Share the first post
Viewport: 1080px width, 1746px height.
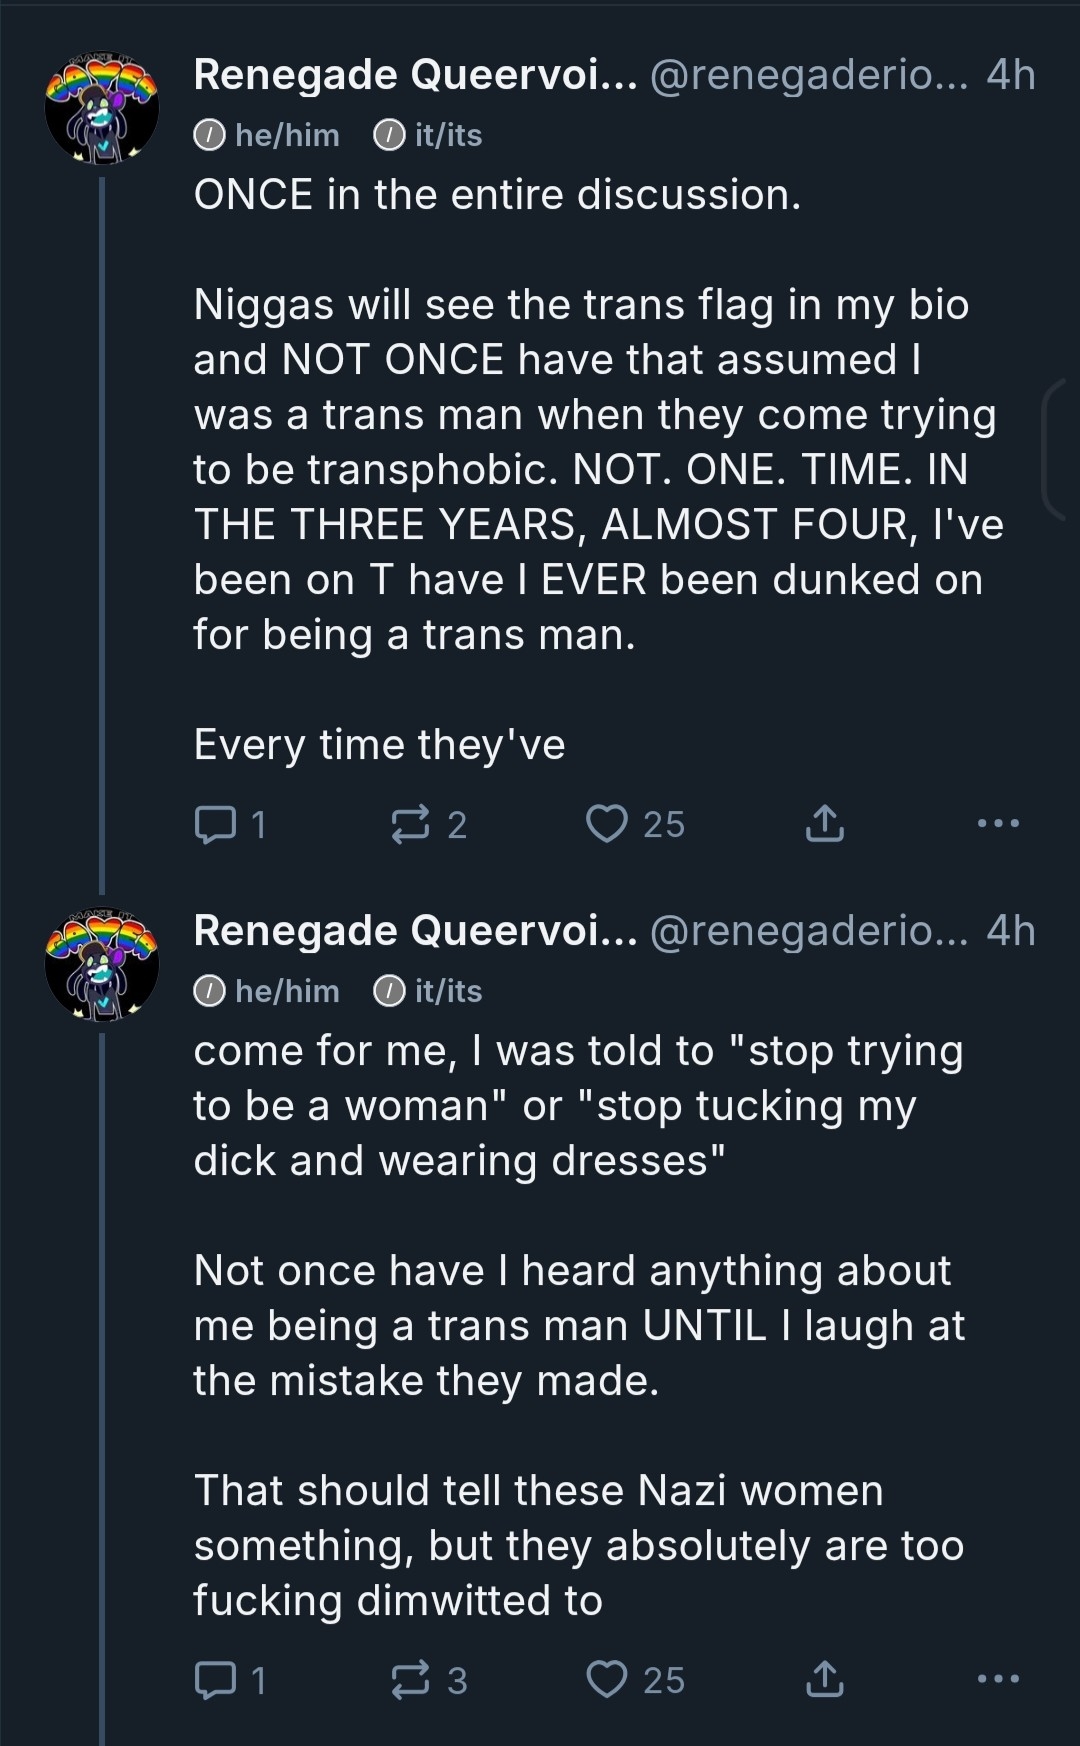pos(824,824)
